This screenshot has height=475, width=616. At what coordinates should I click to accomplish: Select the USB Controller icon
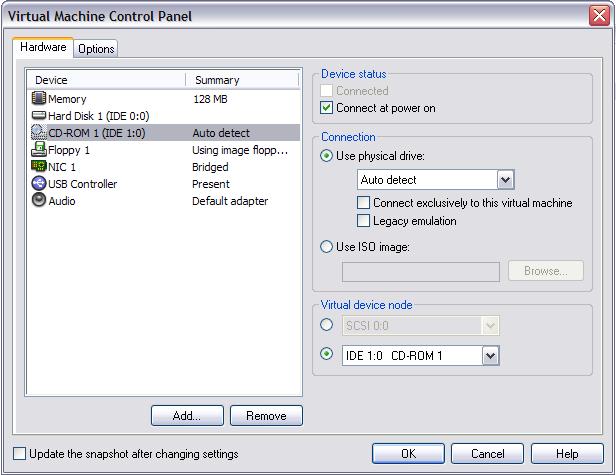pos(39,184)
